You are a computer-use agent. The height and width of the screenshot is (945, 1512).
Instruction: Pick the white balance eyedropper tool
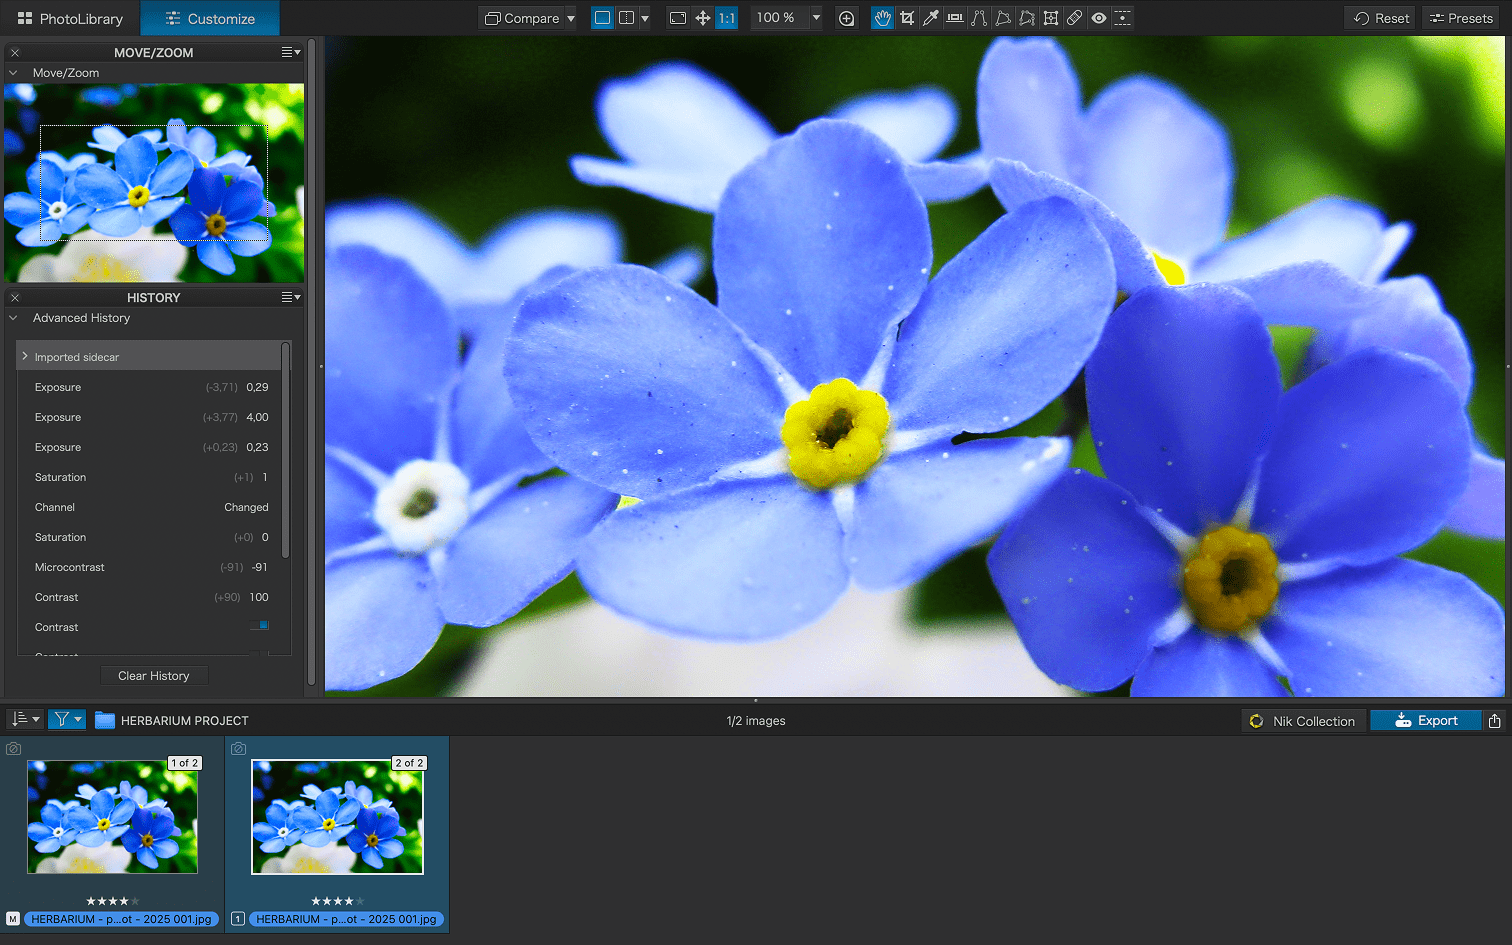[x=931, y=18]
